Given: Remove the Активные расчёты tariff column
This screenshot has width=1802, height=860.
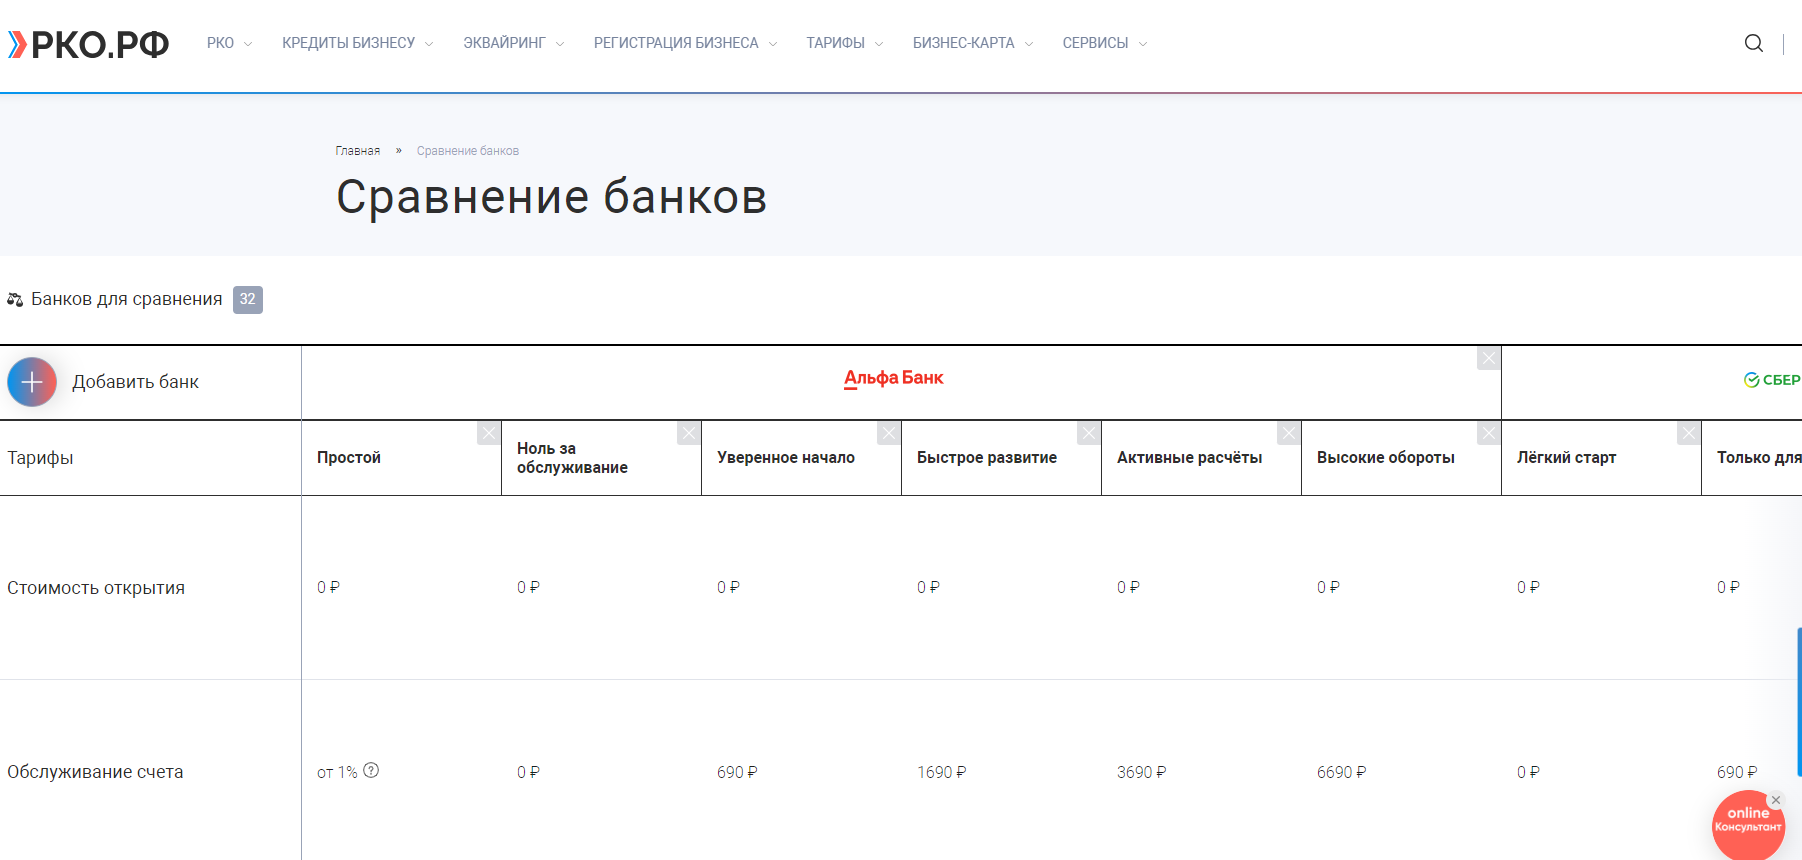Looking at the screenshot, I should [x=1289, y=433].
